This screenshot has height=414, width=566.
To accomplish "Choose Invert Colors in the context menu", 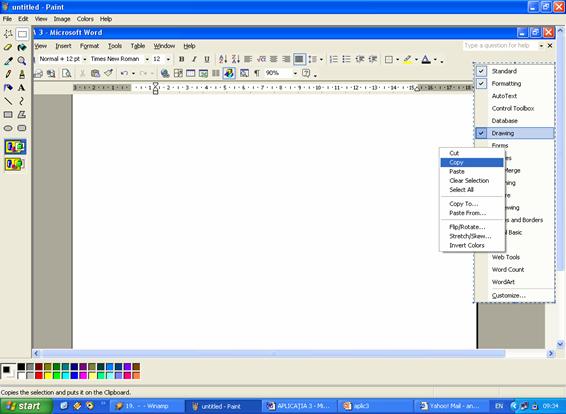I will pyautogui.click(x=472, y=245).
